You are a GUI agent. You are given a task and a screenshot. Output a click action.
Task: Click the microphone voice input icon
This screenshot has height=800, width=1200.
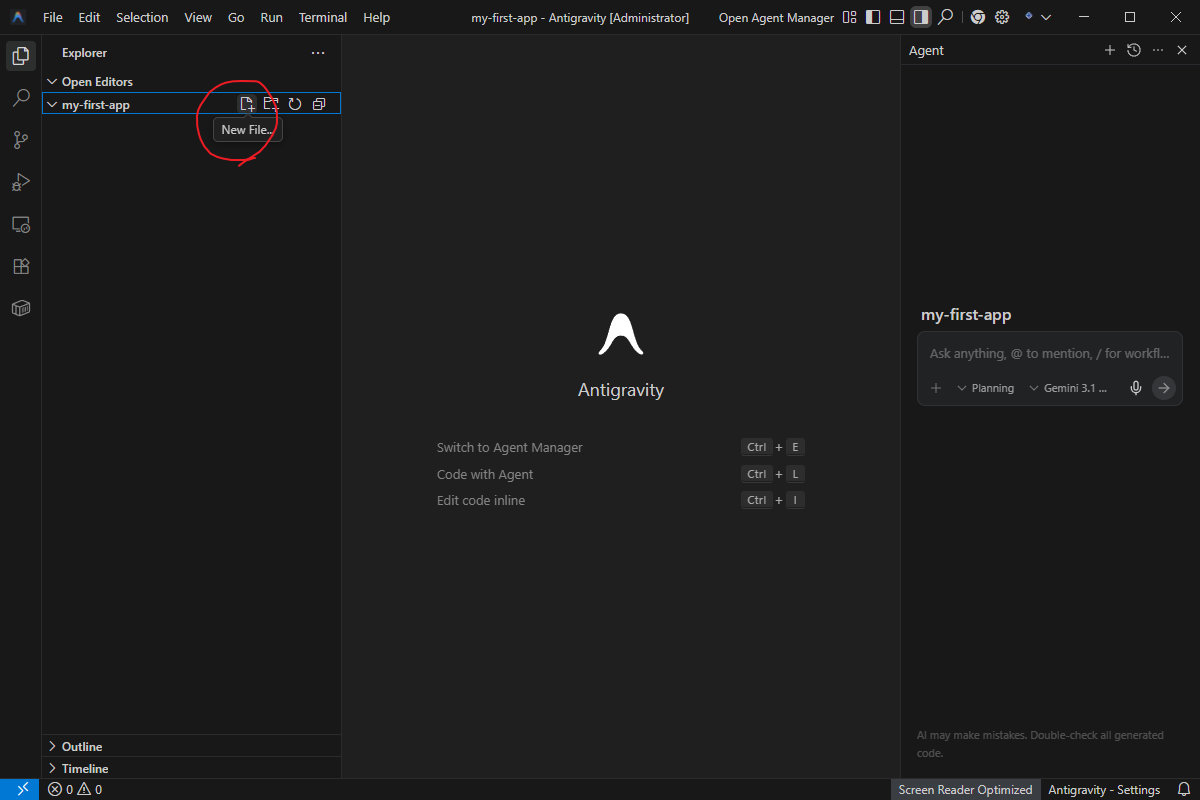[x=1136, y=388]
